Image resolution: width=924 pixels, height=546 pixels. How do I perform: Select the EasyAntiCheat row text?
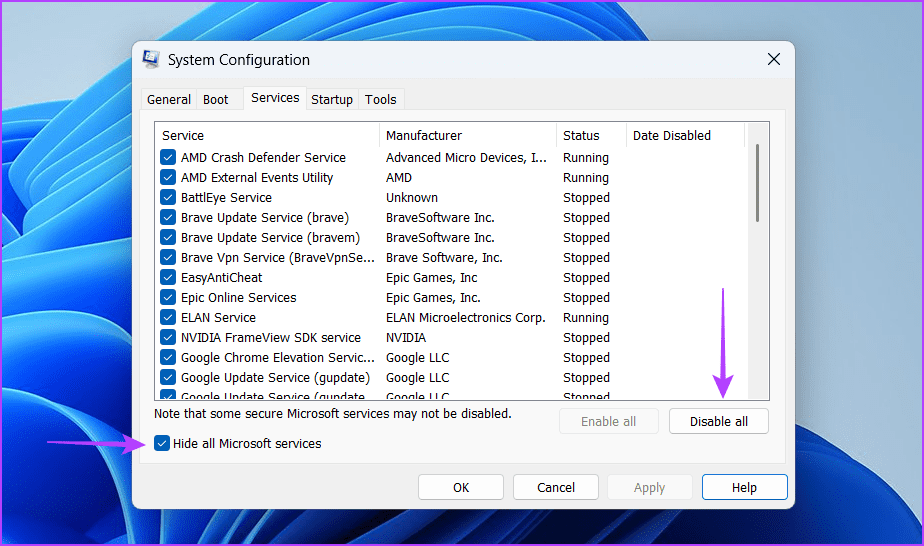(x=222, y=277)
